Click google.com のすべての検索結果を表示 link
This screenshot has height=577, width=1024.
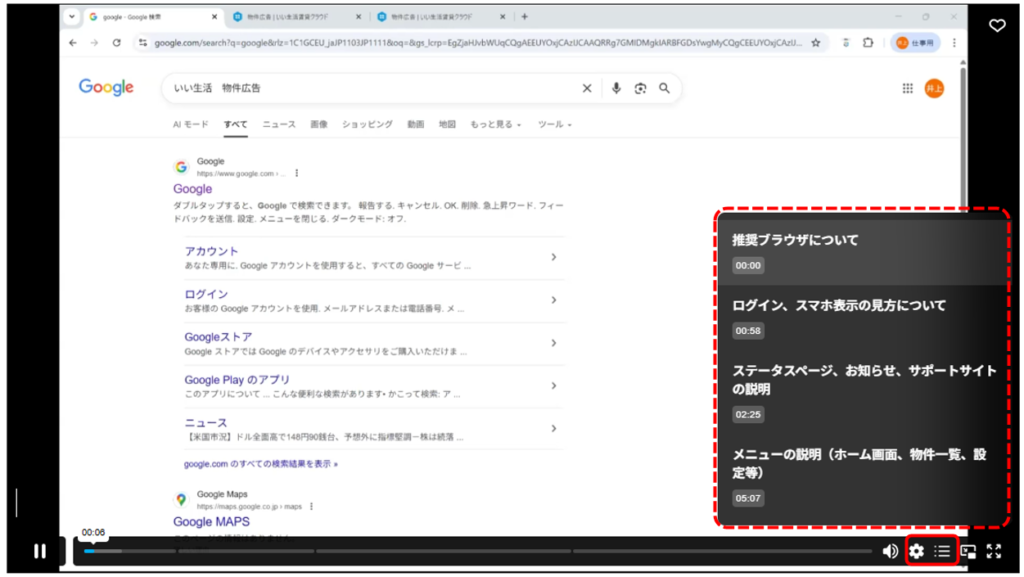click(261, 464)
